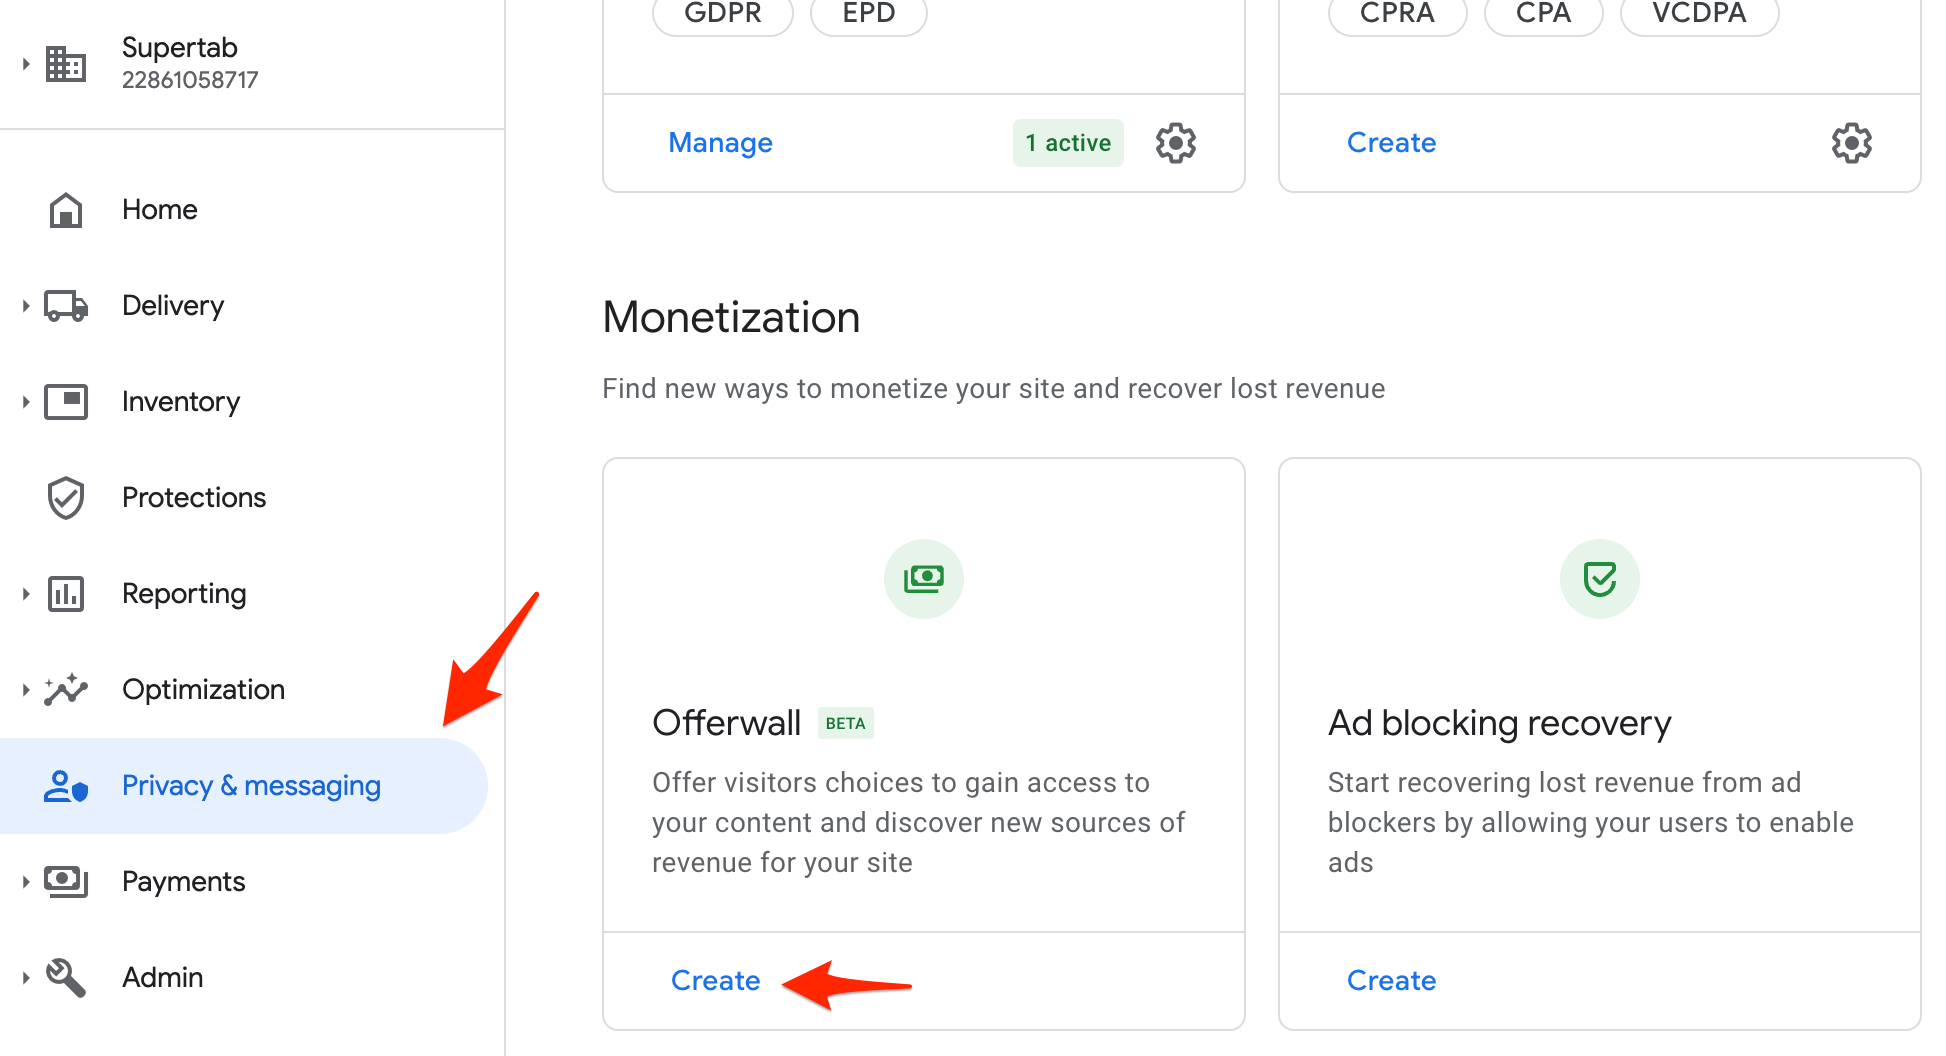Click Manage link in GDPR card

pyautogui.click(x=721, y=143)
